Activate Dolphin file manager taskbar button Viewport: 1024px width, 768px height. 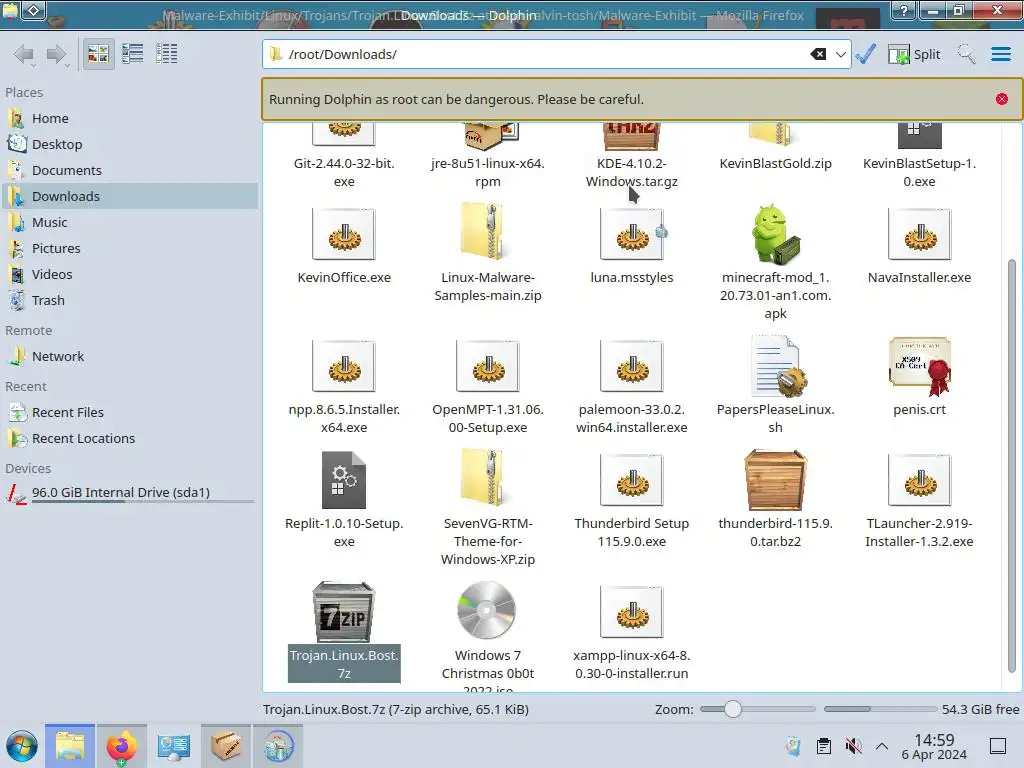pos(70,746)
